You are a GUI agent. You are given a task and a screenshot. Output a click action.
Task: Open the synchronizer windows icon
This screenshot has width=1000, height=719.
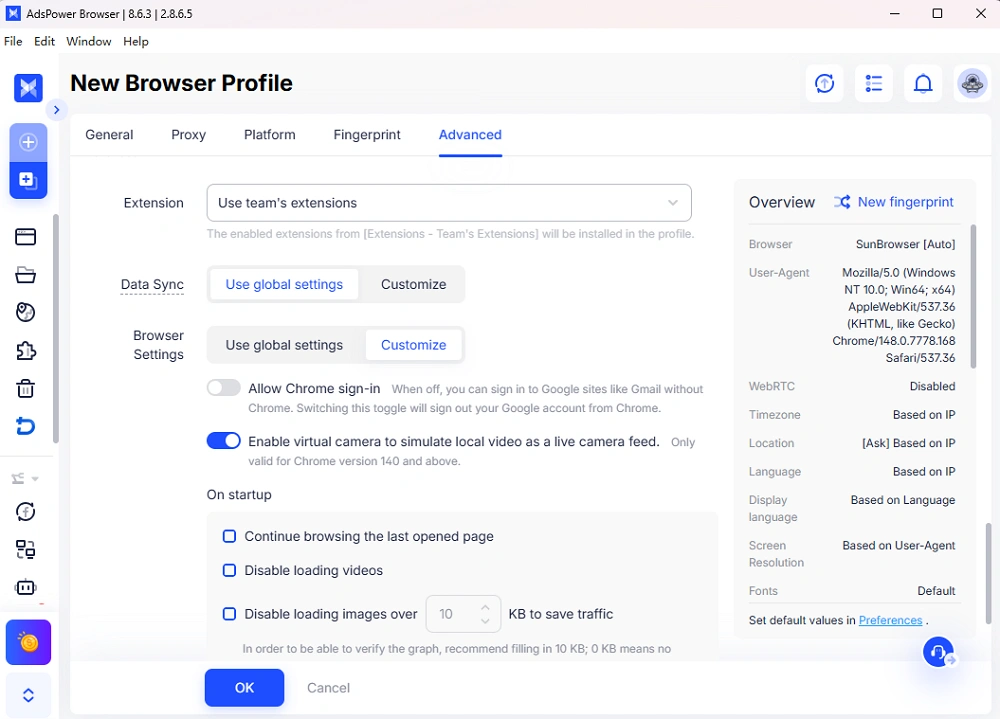coord(26,549)
